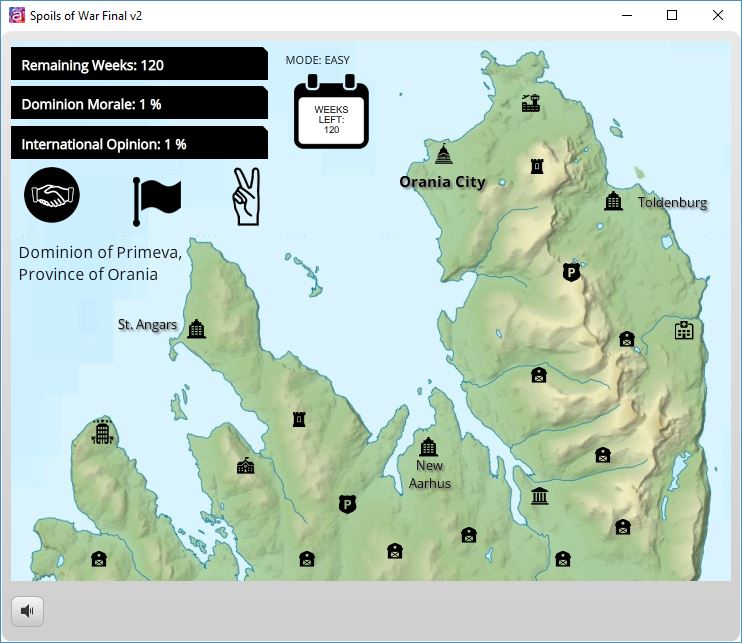
Task: Click the Toldenburg city building icon
Action: click(x=613, y=201)
